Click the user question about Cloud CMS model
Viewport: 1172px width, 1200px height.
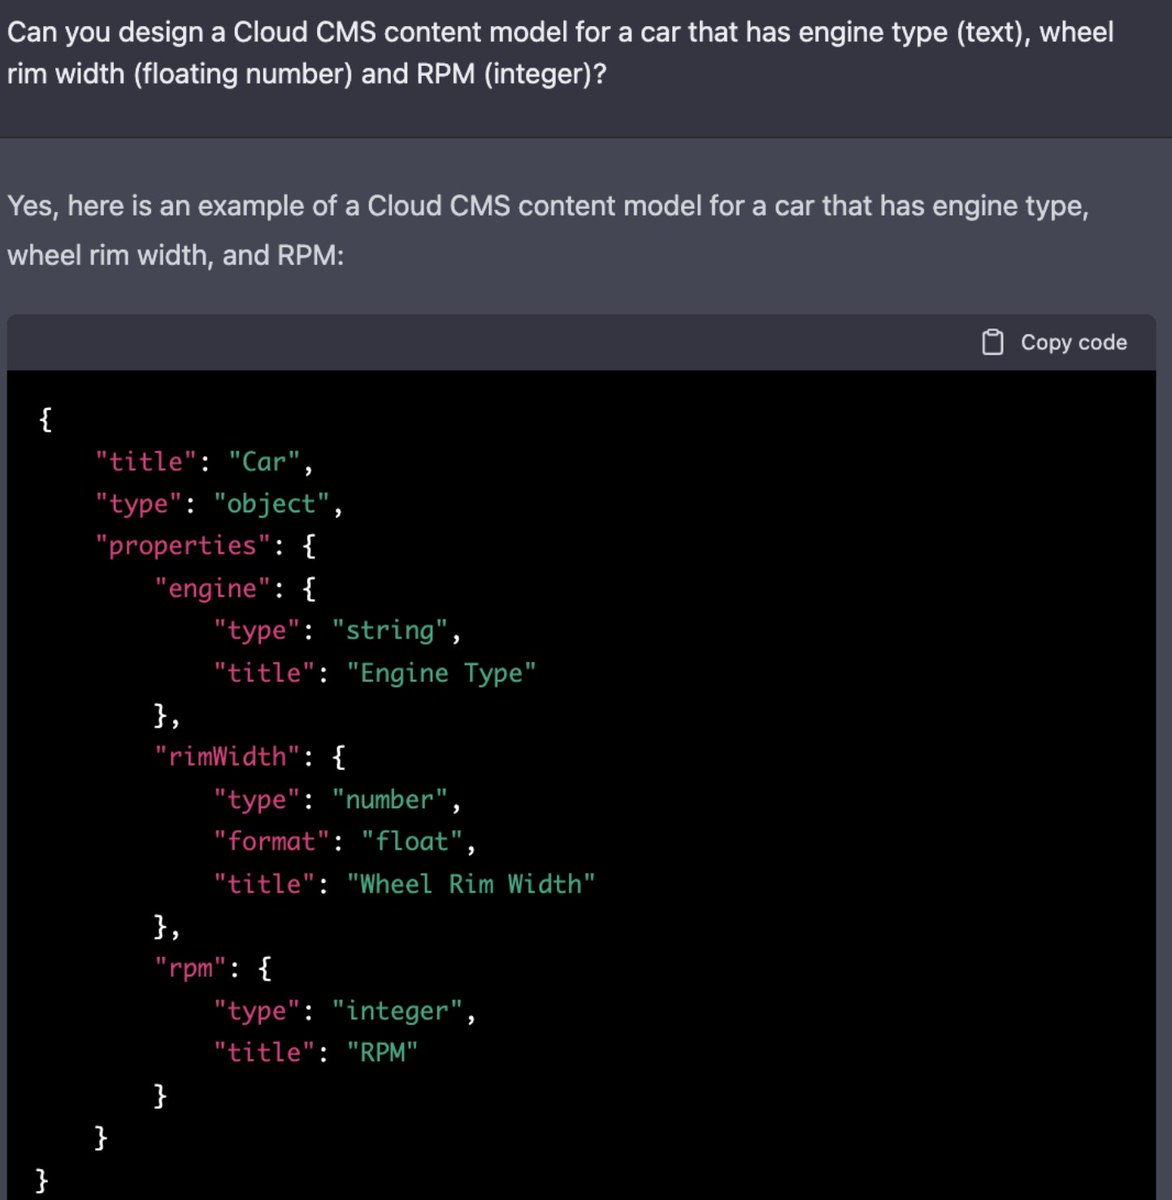point(560,53)
